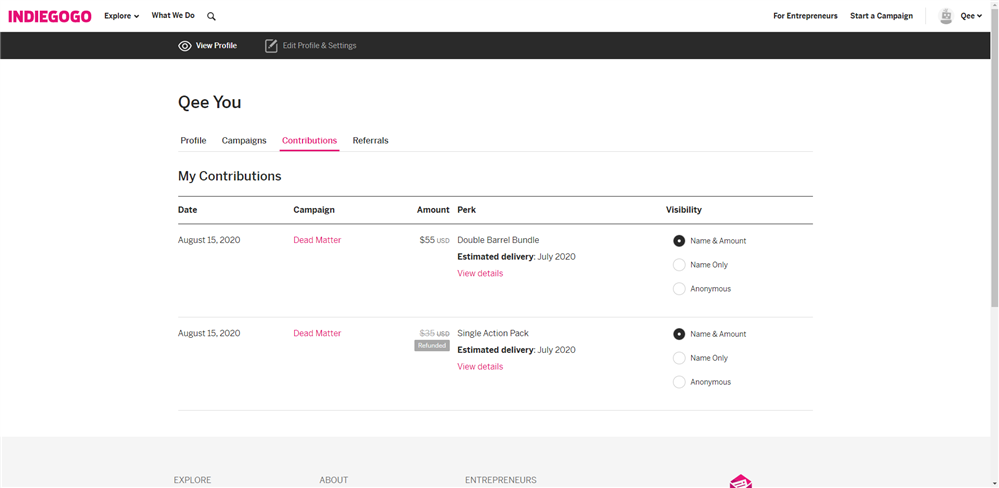This screenshot has width=999, height=488.
Task: Click the struck-through $35 USD amount
Action: pos(435,333)
